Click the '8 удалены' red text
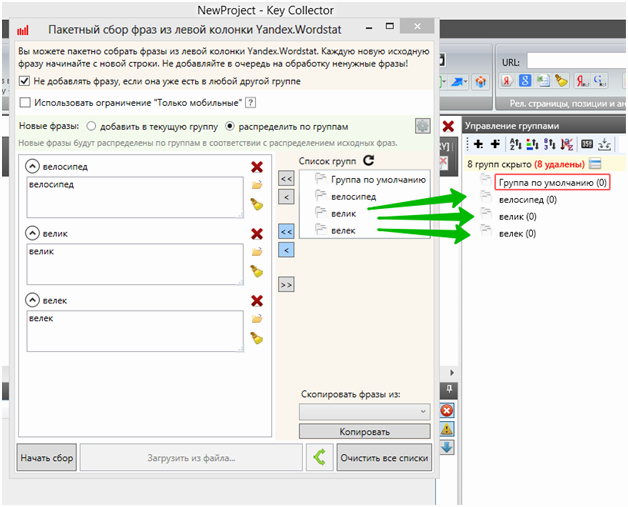 pos(560,164)
